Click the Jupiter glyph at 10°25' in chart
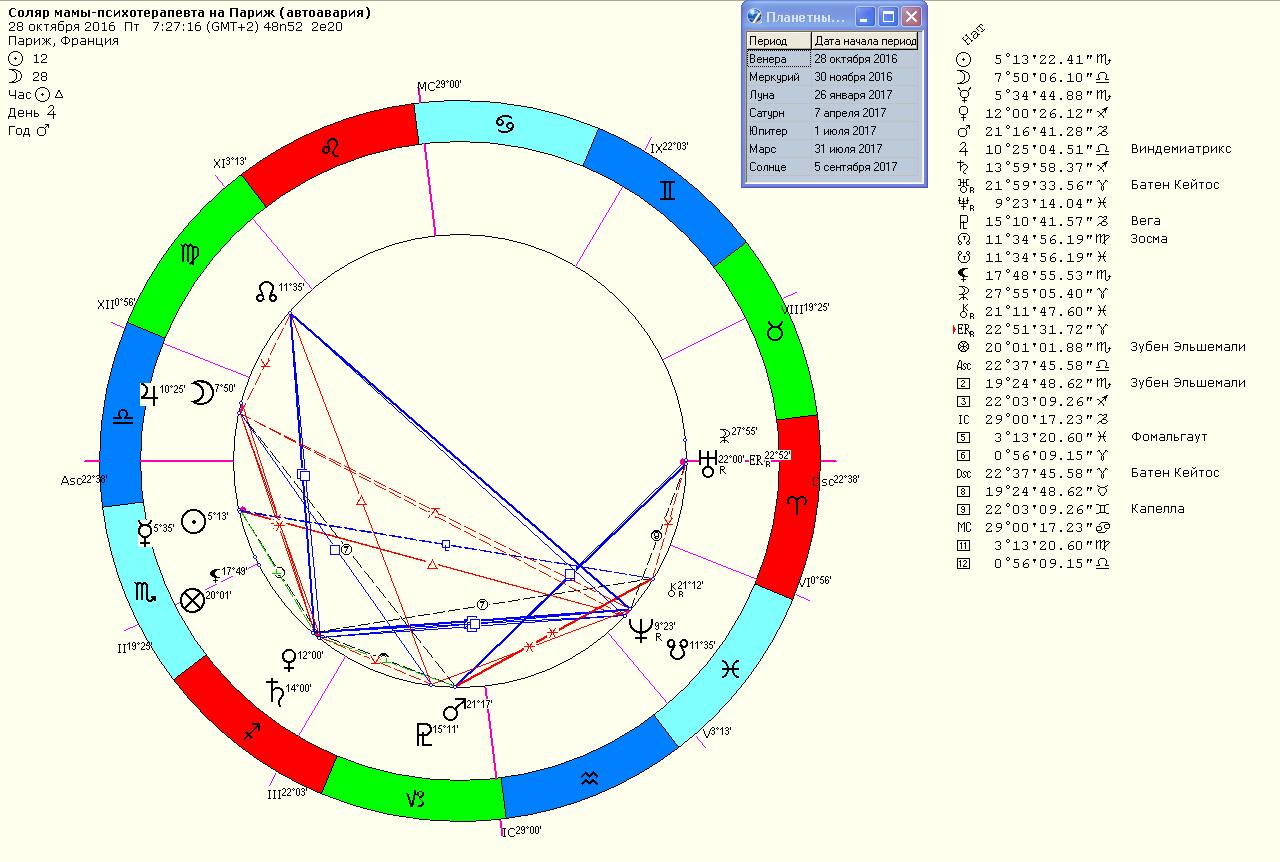 [149, 392]
